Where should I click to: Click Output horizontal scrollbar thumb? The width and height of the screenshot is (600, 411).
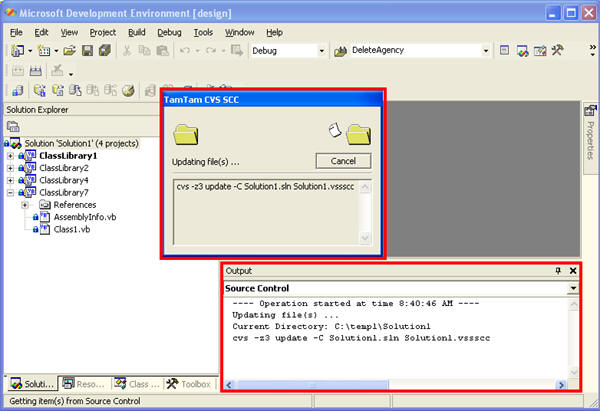point(311,384)
